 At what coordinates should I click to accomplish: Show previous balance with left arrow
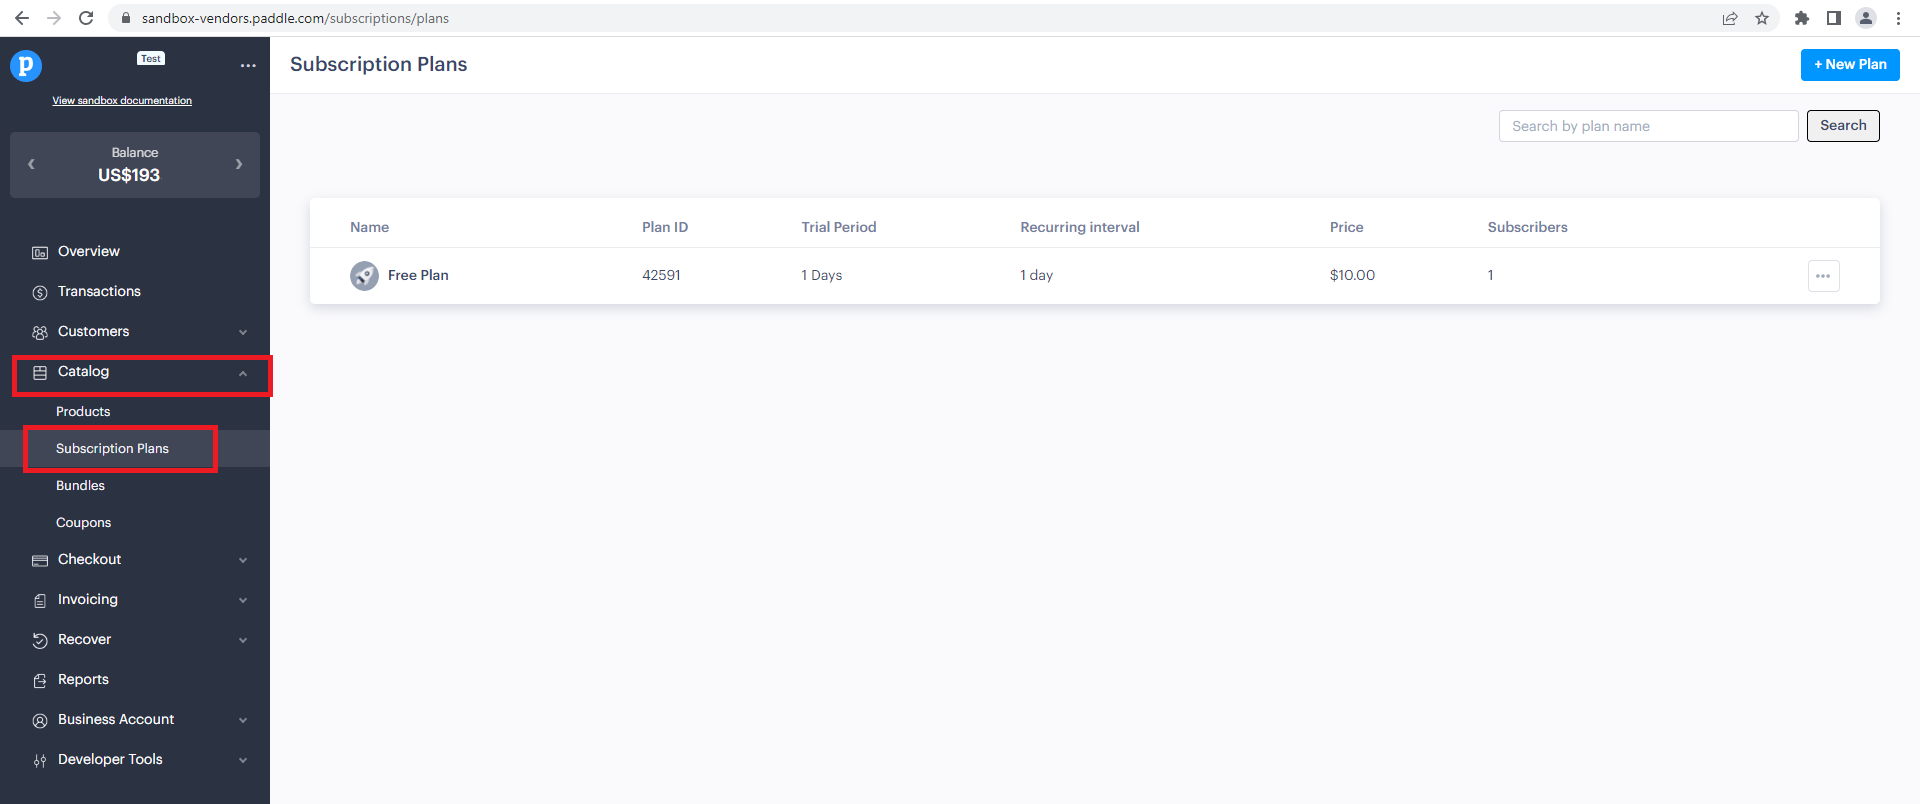point(31,164)
